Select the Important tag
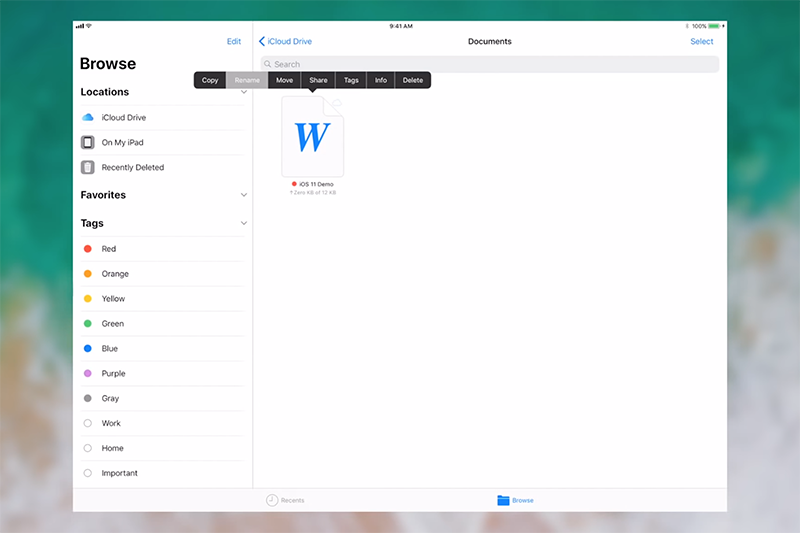 point(162,473)
